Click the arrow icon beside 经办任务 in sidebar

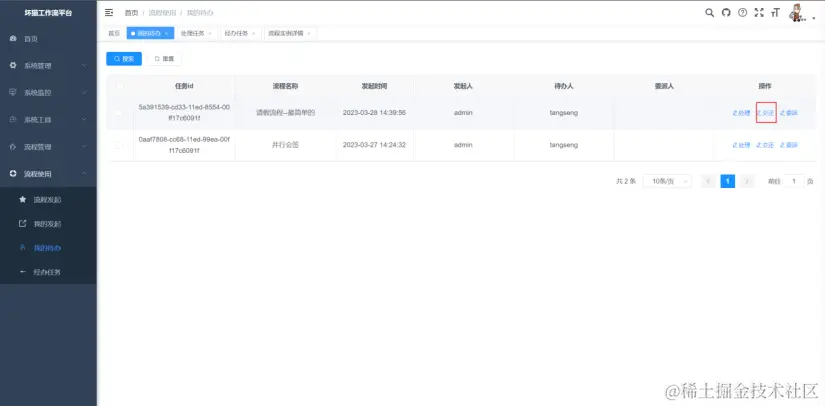click(x=23, y=272)
